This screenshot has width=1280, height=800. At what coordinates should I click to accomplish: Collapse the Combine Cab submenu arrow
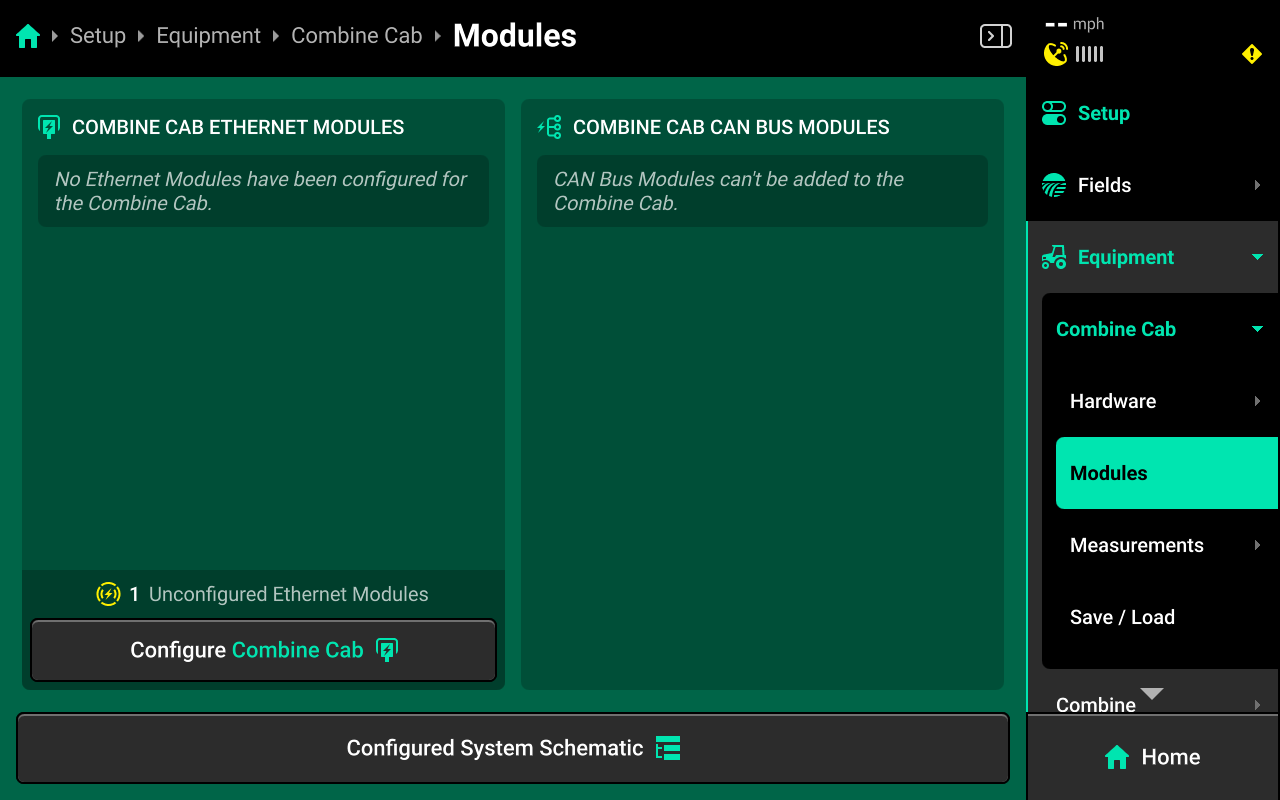point(1257,329)
